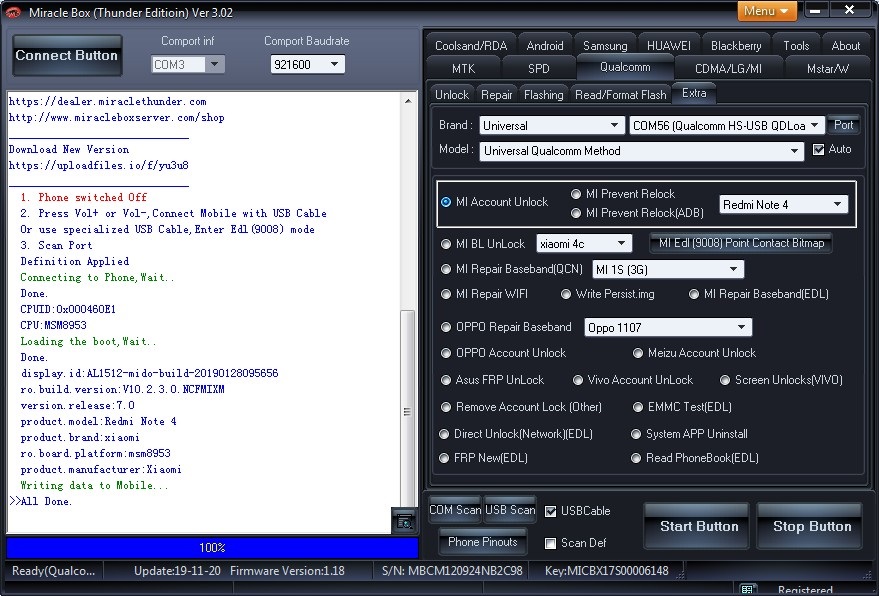Switch to the Coolsand/RDA tab
The height and width of the screenshot is (596, 879).
pos(471,46)
